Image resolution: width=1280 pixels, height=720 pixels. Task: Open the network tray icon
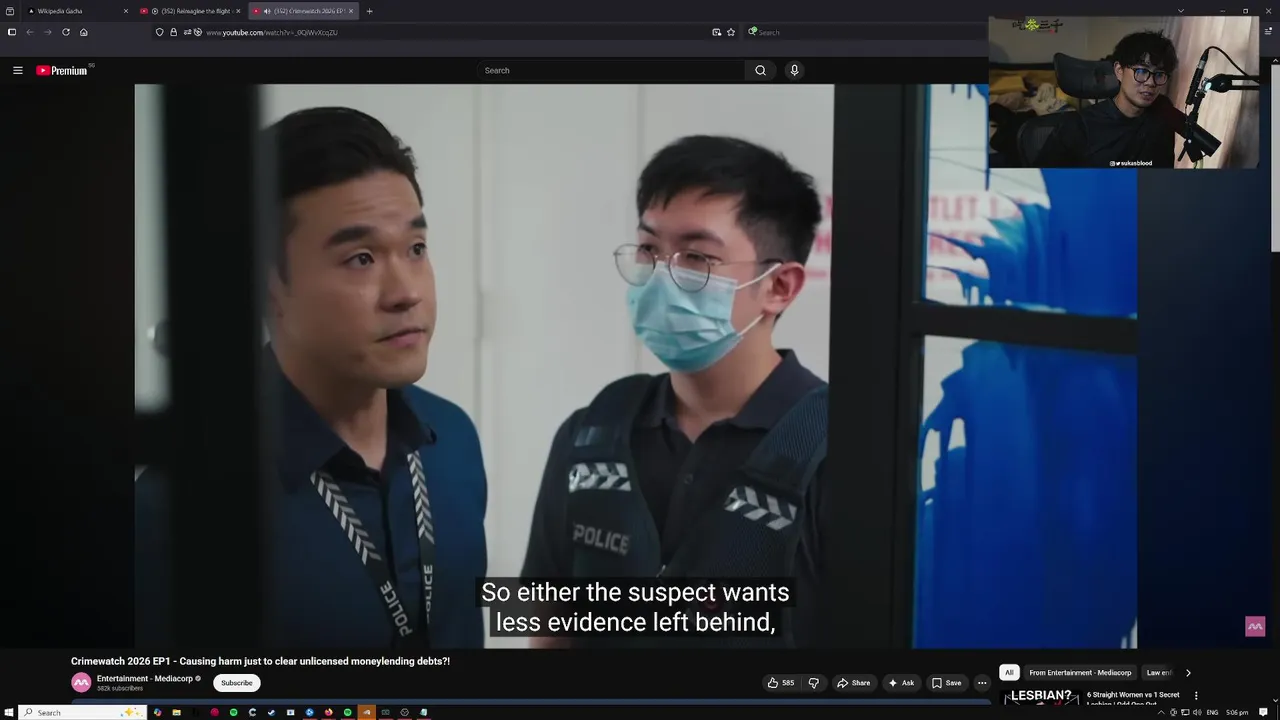1185,712
